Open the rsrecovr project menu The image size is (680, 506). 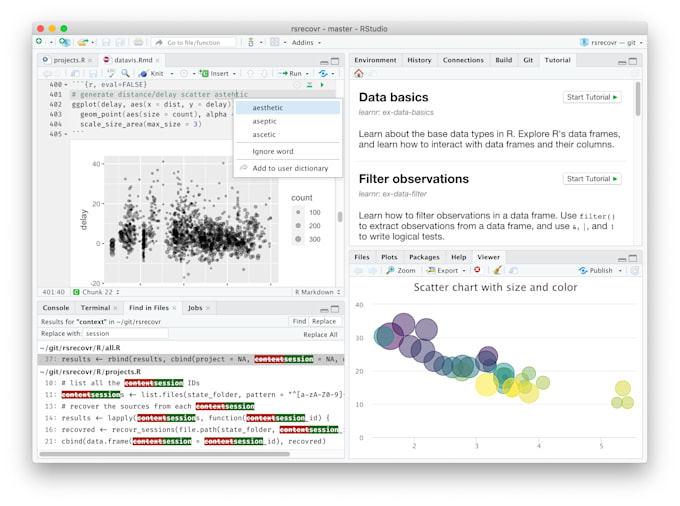click(x=612, y=42)
